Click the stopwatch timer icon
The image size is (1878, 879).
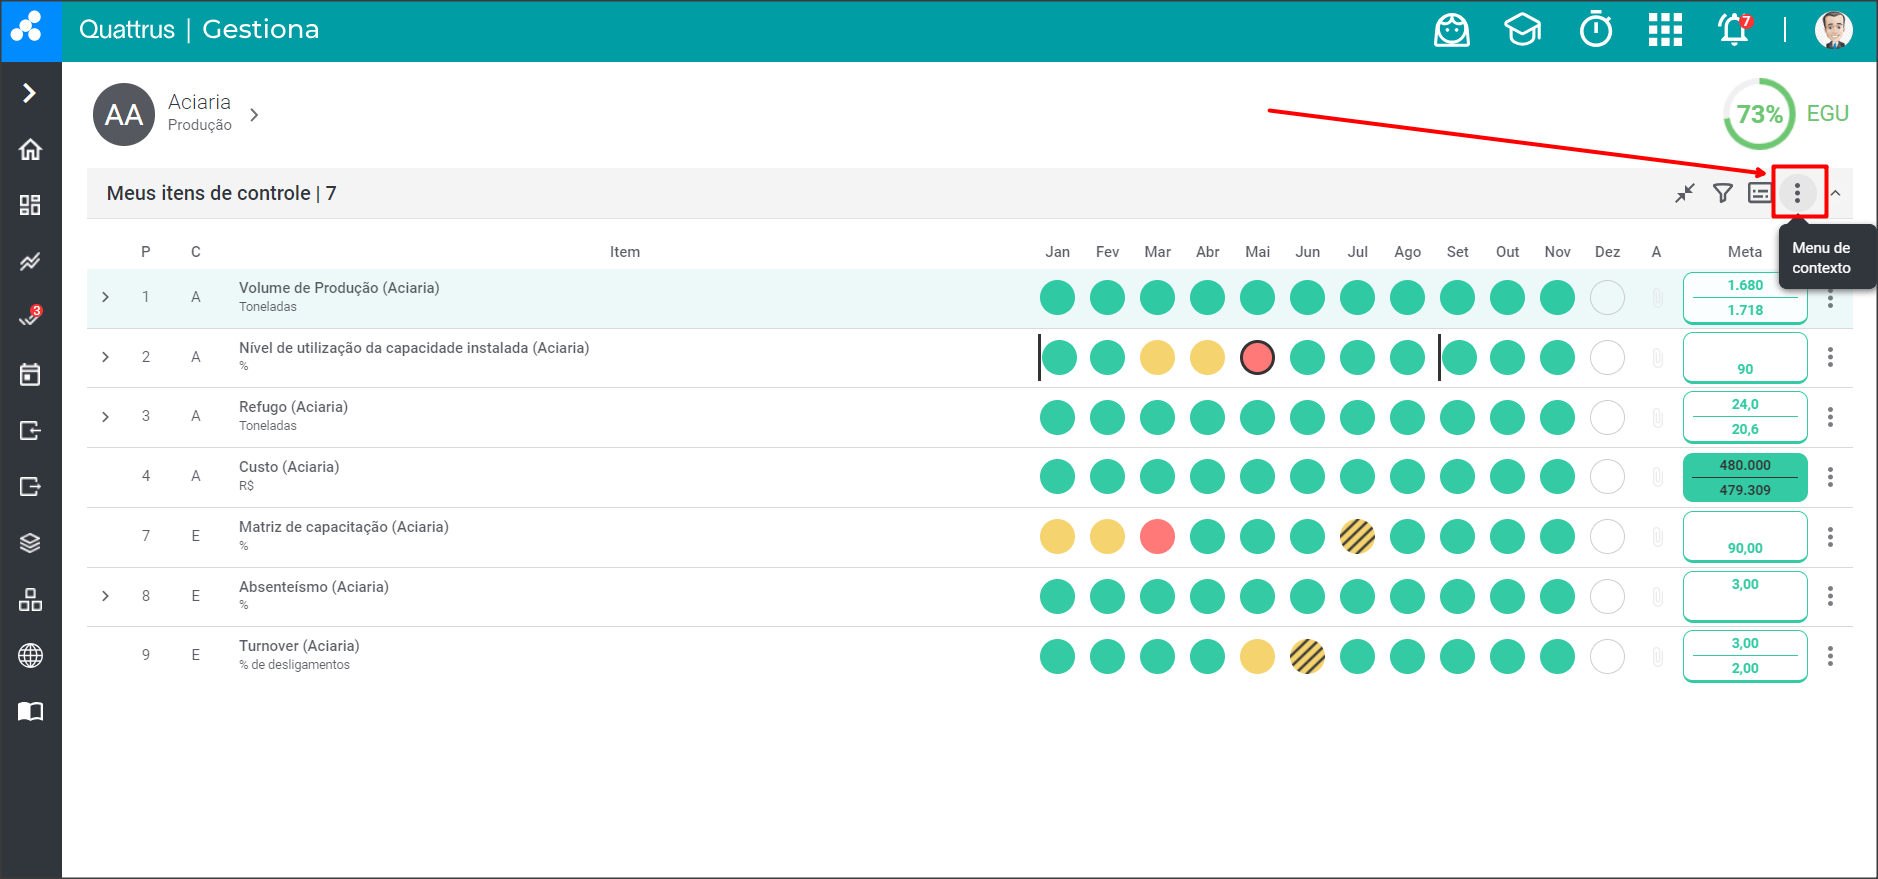(x=1596, y=30)
